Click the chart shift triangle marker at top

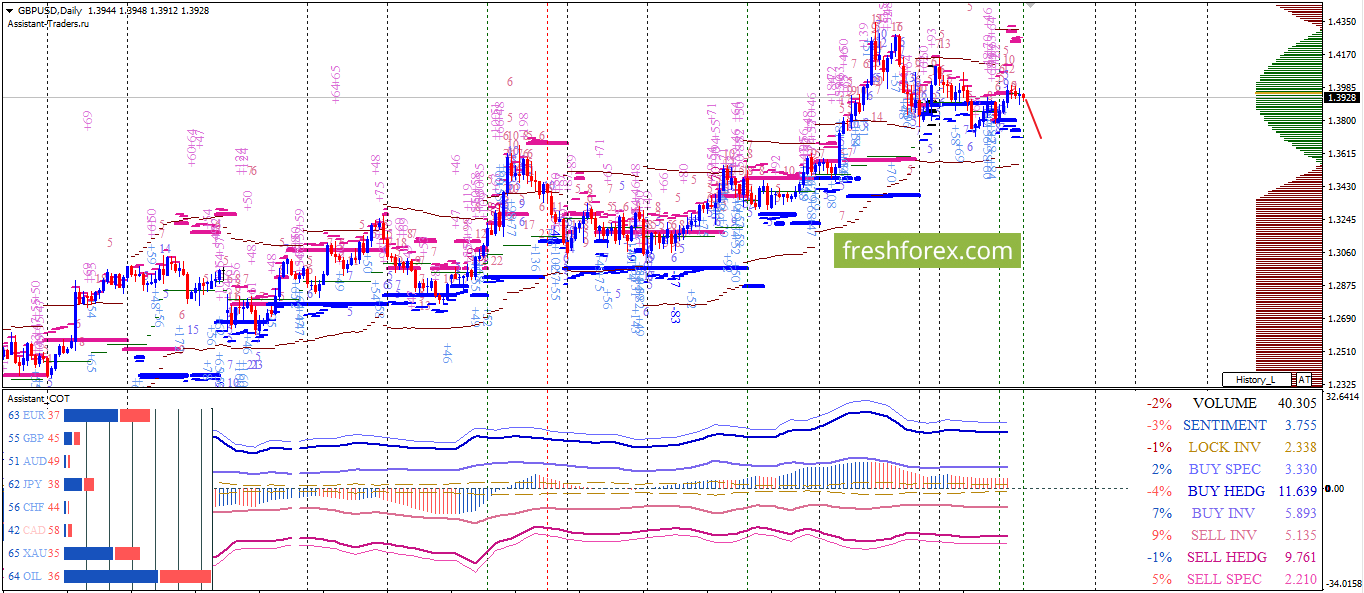[1030, 5]
